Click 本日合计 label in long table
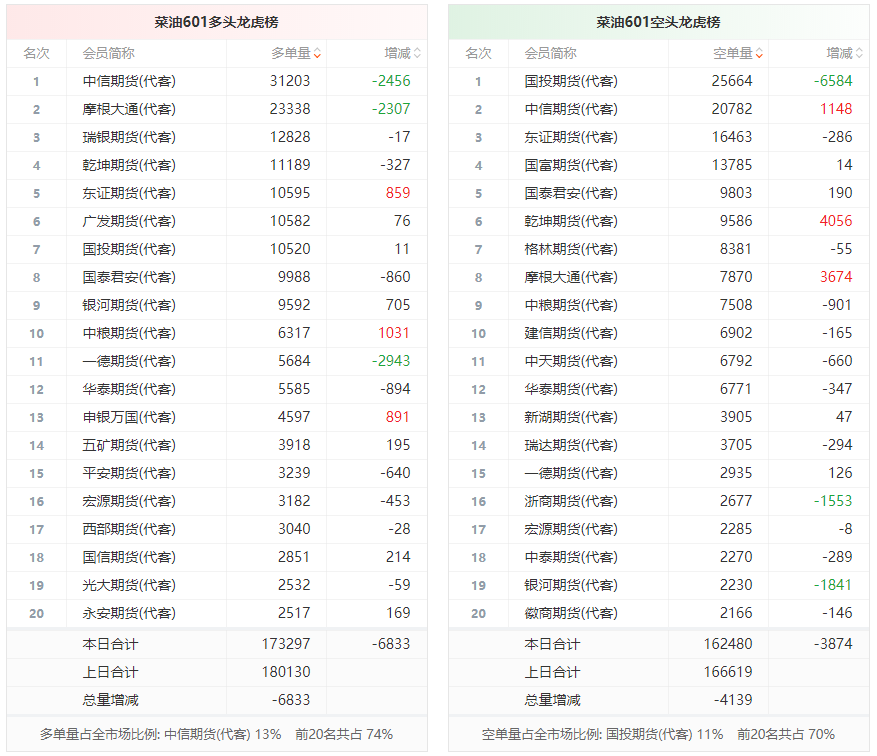The image size is (877, 756). (x=110, y=644)
